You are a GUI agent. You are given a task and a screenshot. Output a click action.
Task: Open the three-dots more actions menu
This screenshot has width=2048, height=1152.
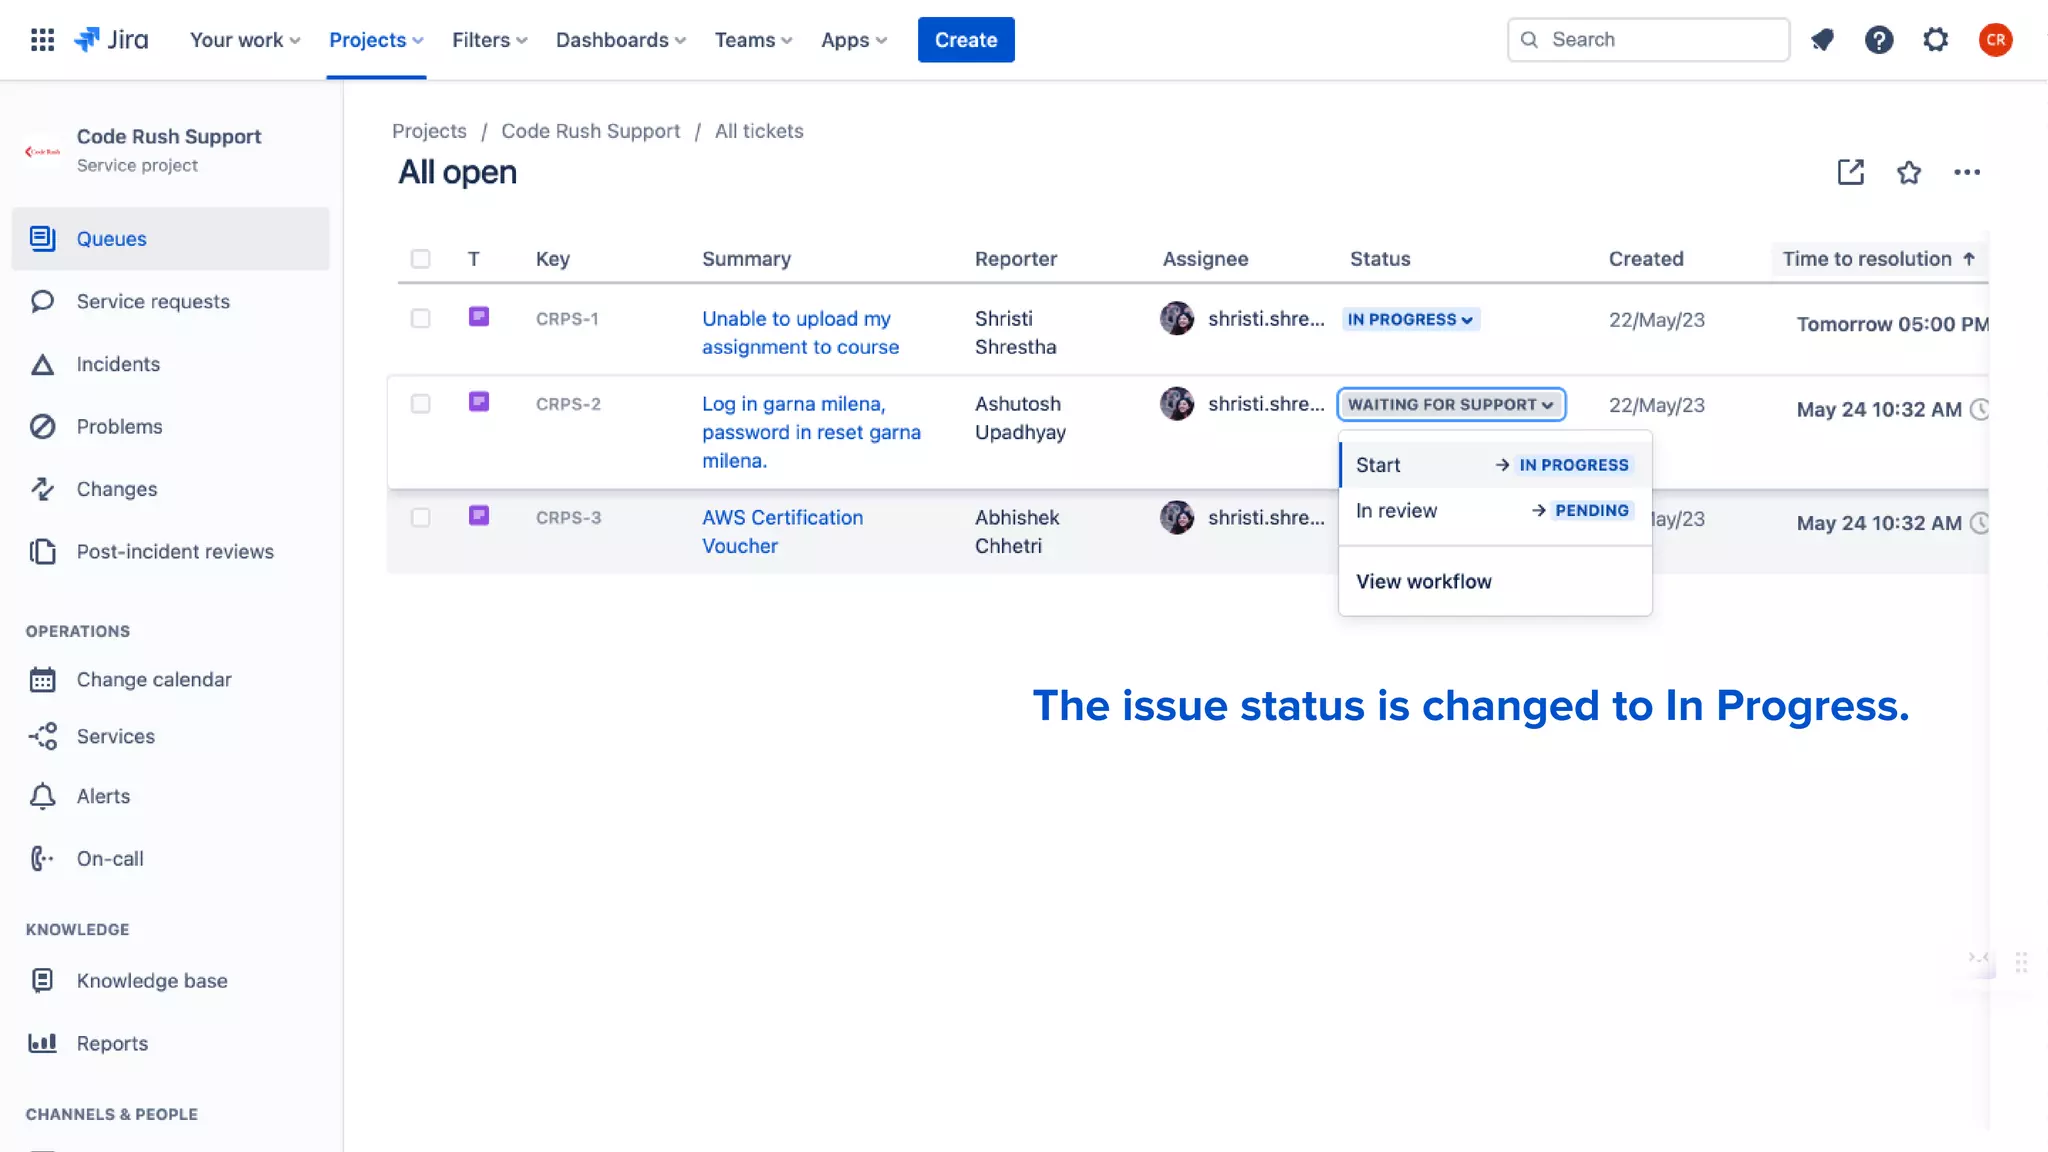click(x=1967, y=172)
